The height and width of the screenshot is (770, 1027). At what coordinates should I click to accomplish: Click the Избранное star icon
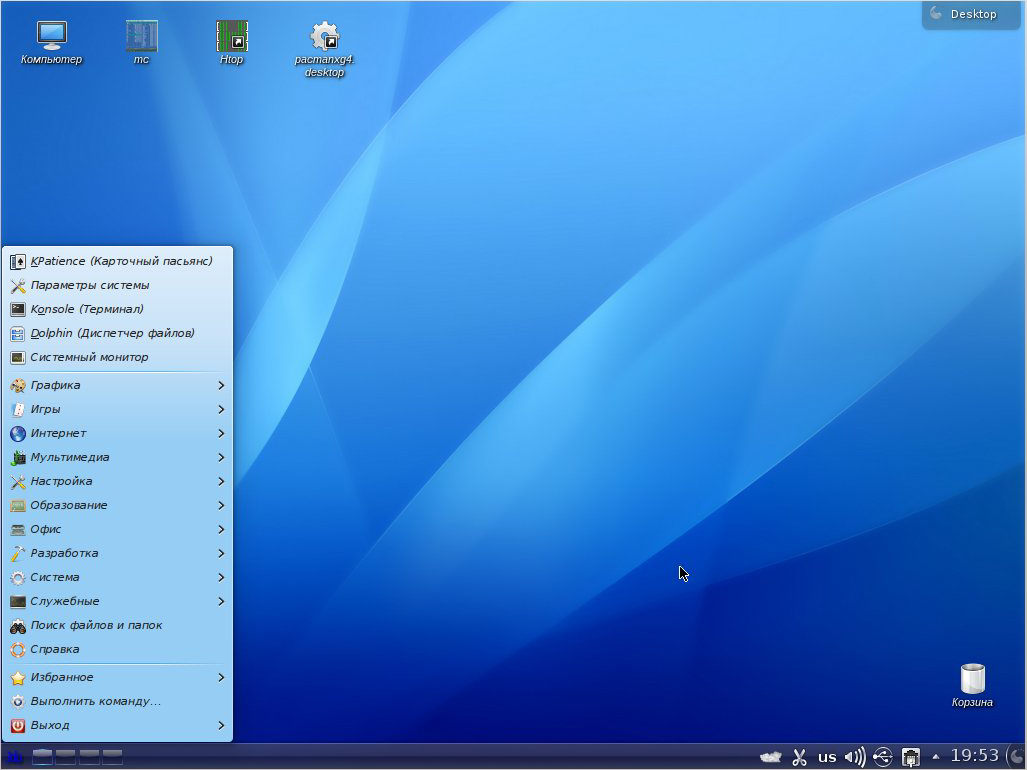[x=18, y=678]
